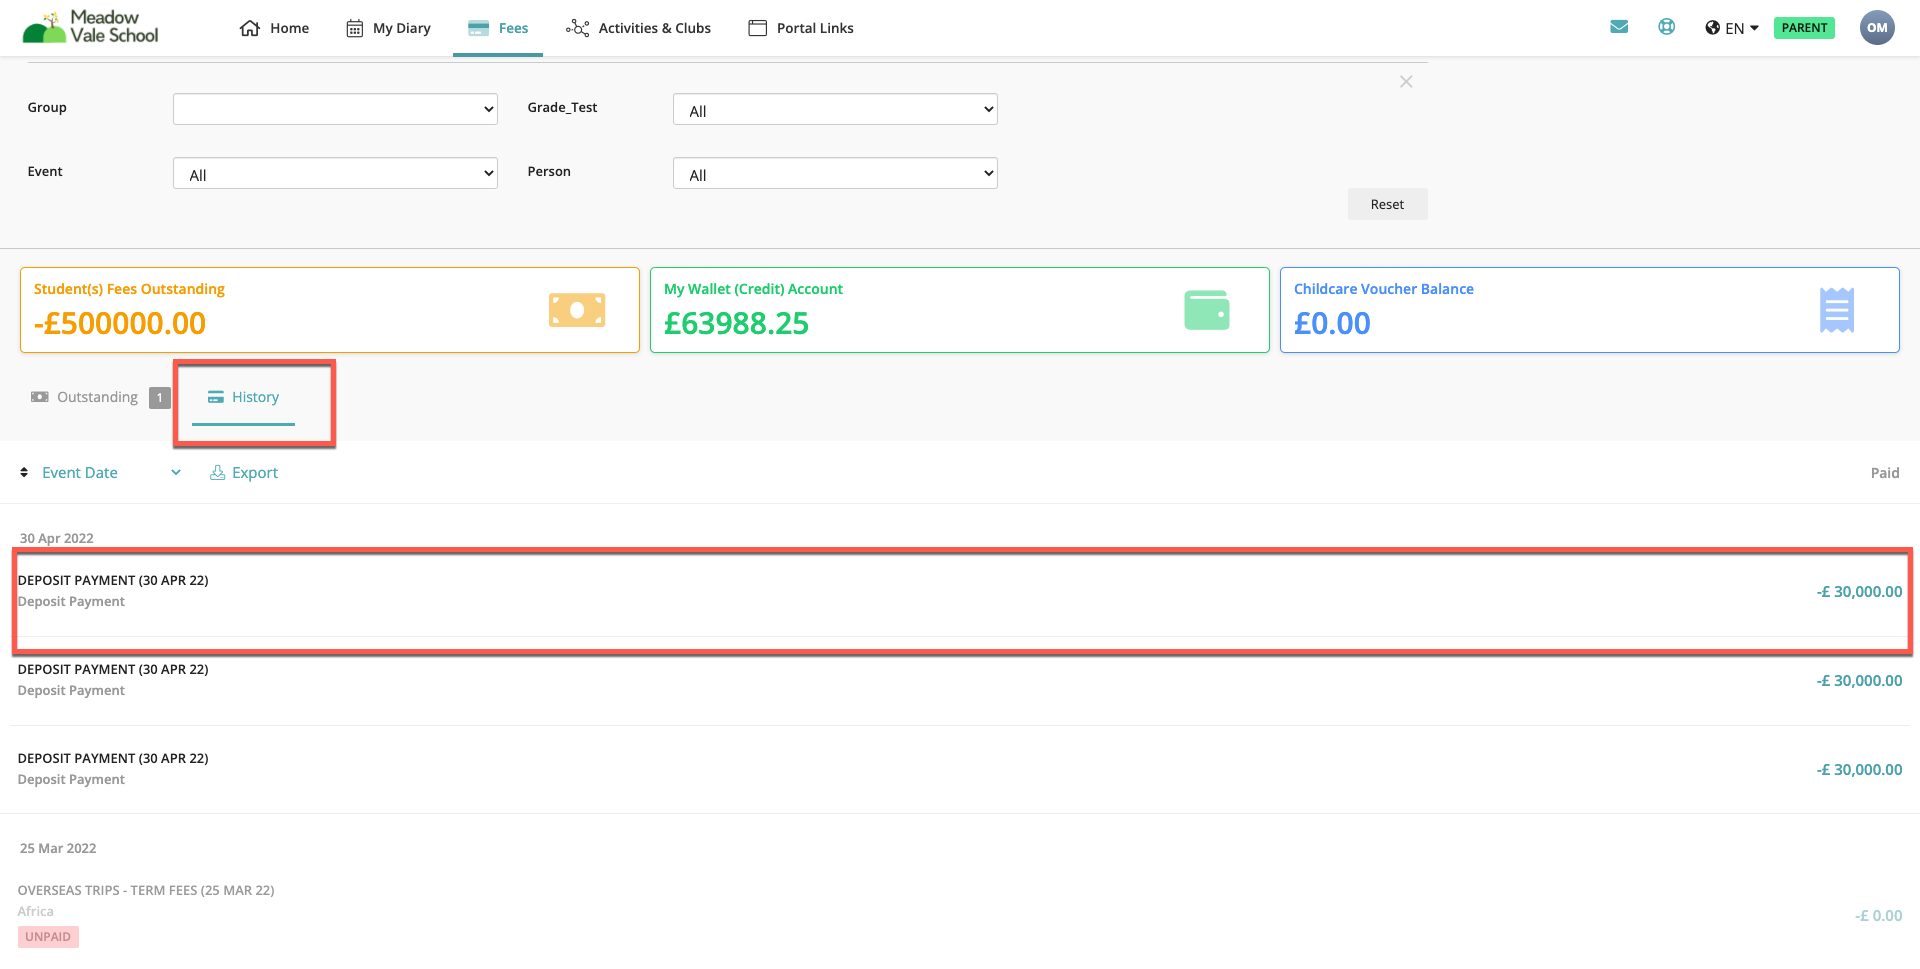Open the Event filter dropdown
This screenshot has height=969, width=1920.
coord(335,173)
